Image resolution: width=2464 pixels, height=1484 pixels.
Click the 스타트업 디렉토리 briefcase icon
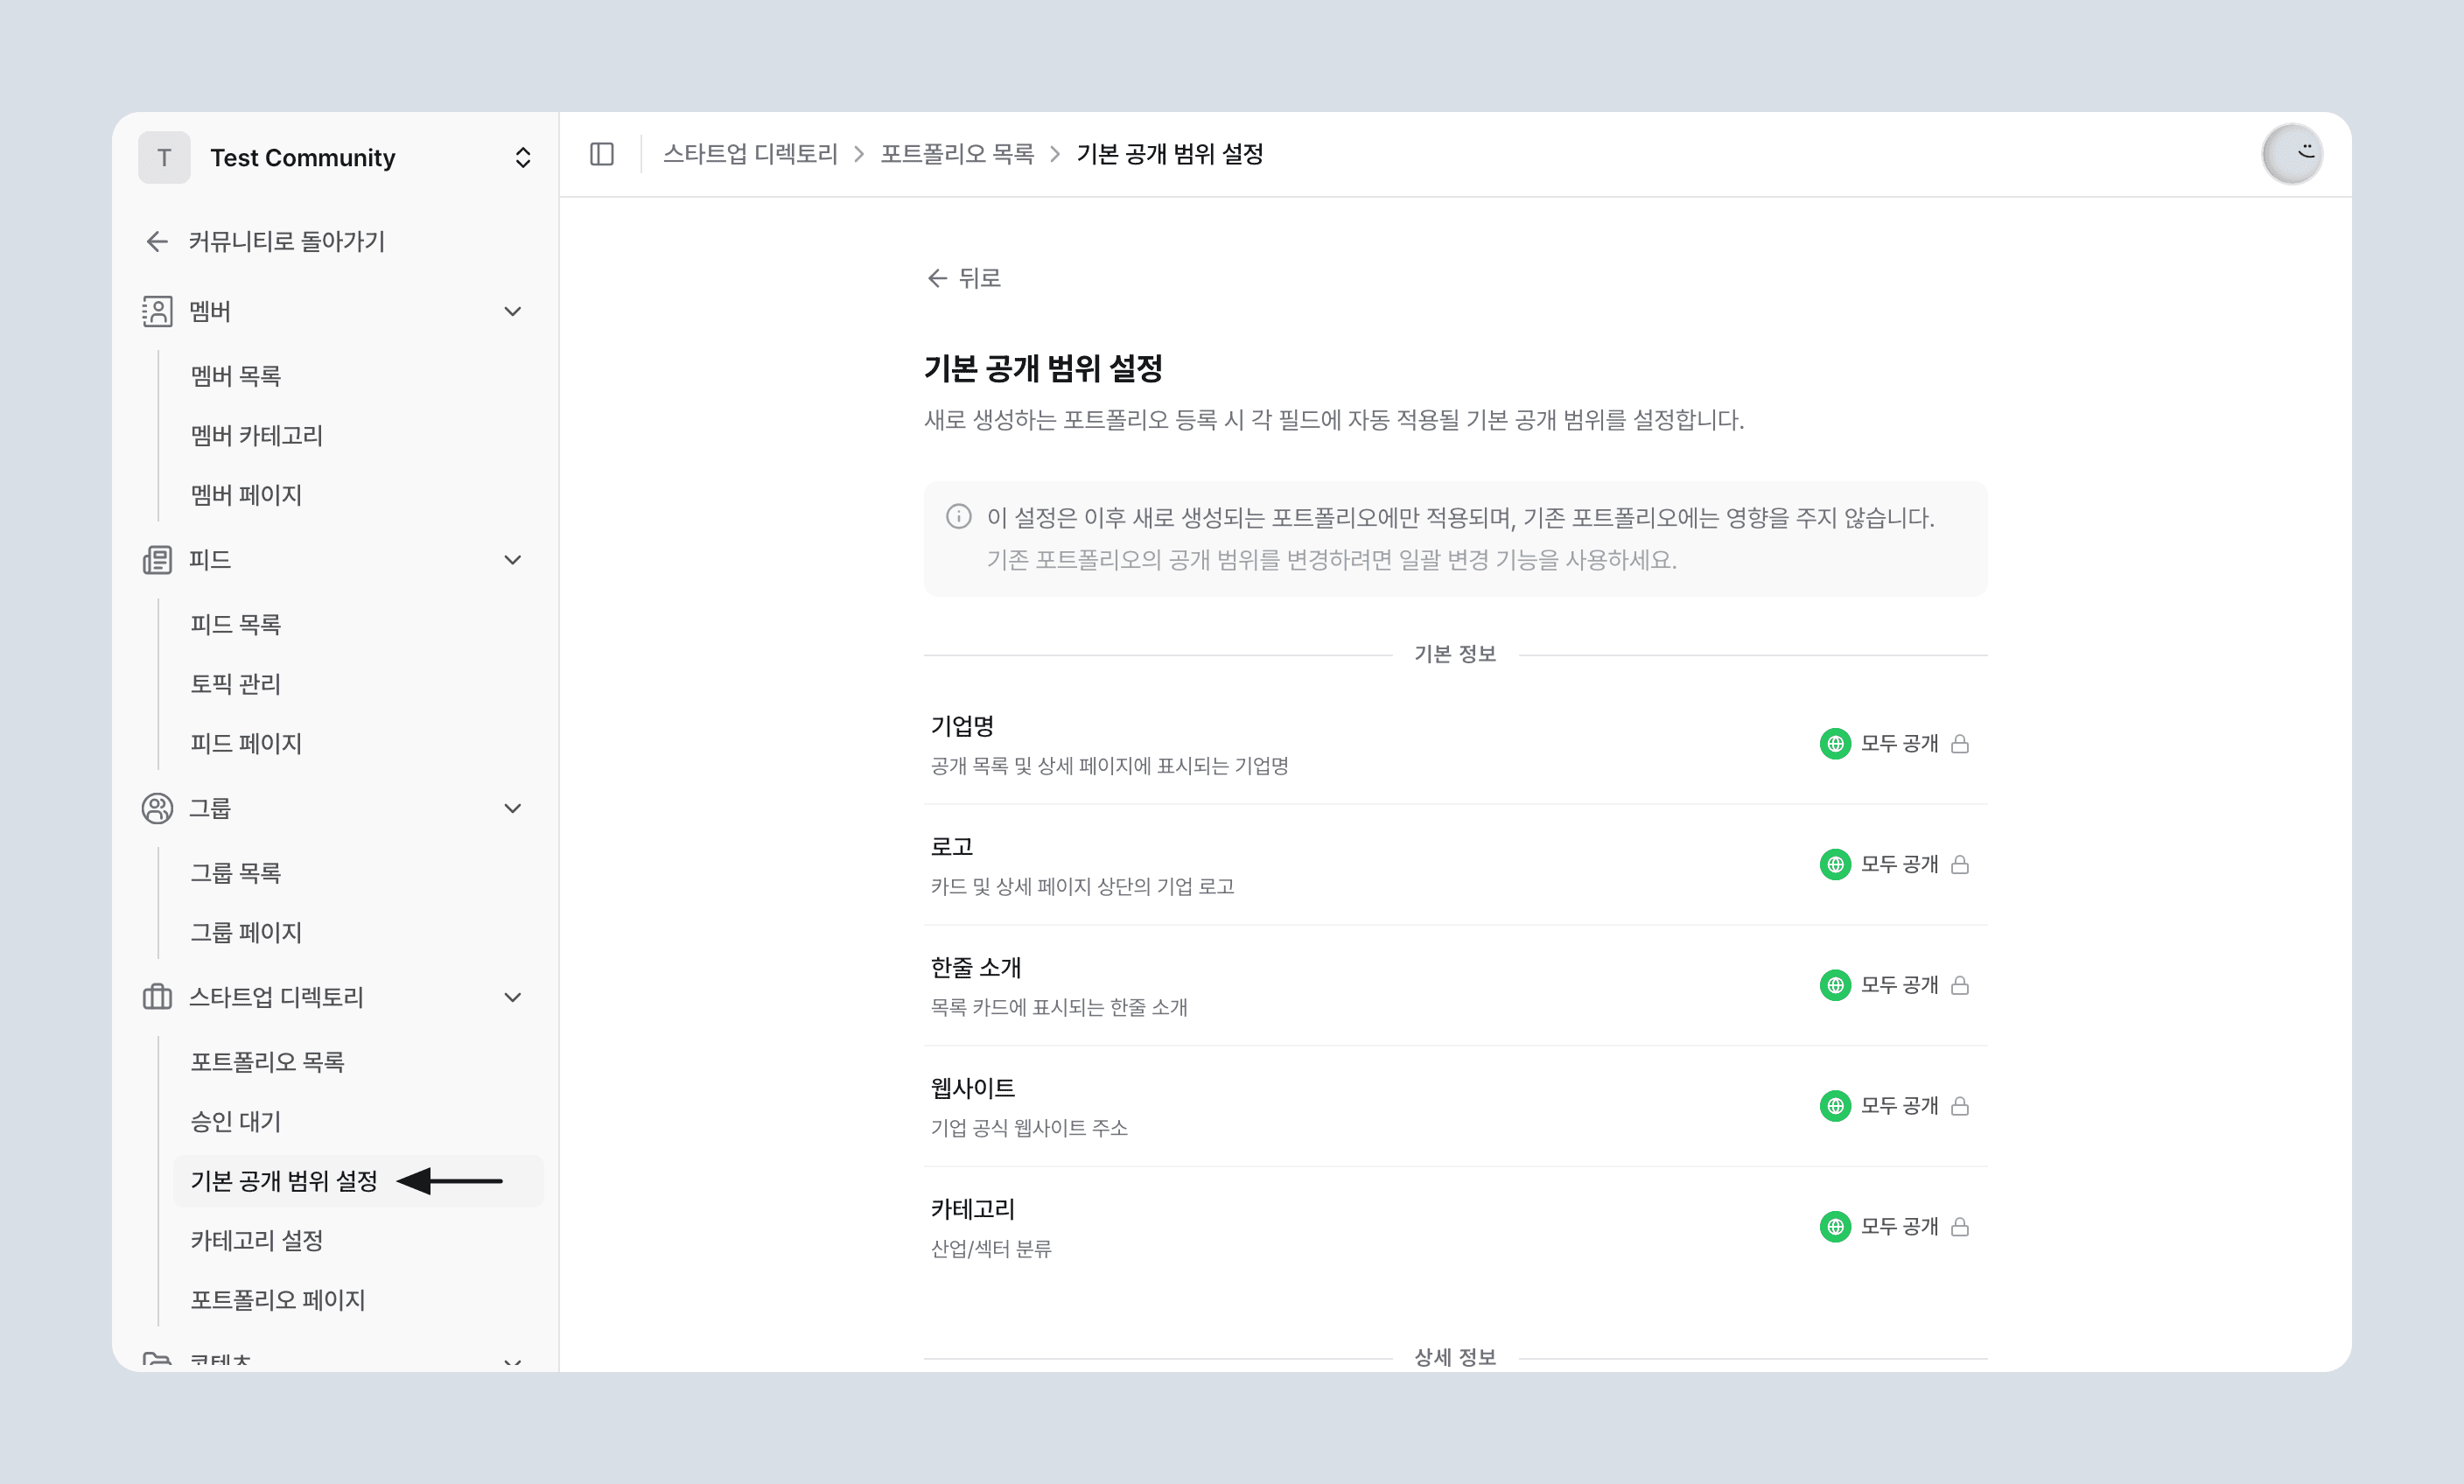click(x=157, y=997)
